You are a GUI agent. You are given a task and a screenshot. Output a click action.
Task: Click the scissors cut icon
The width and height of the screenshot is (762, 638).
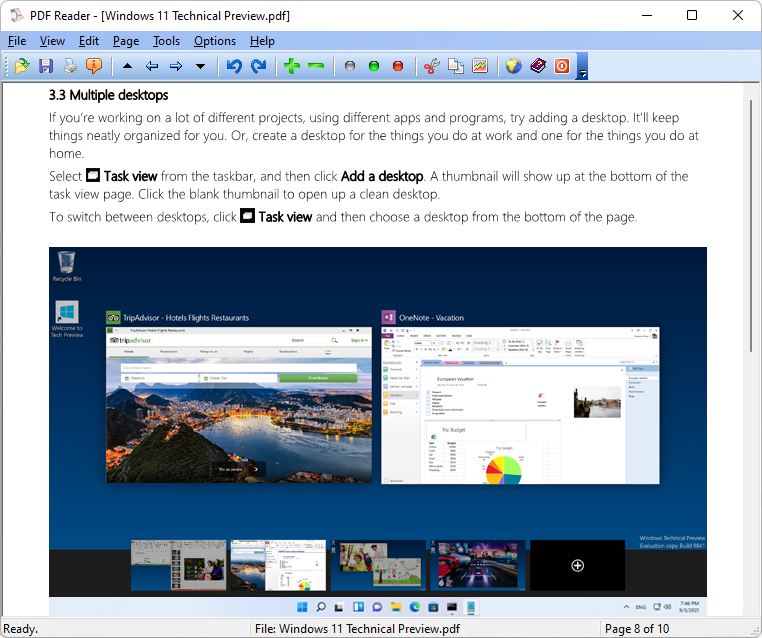(x=432, y=66)
